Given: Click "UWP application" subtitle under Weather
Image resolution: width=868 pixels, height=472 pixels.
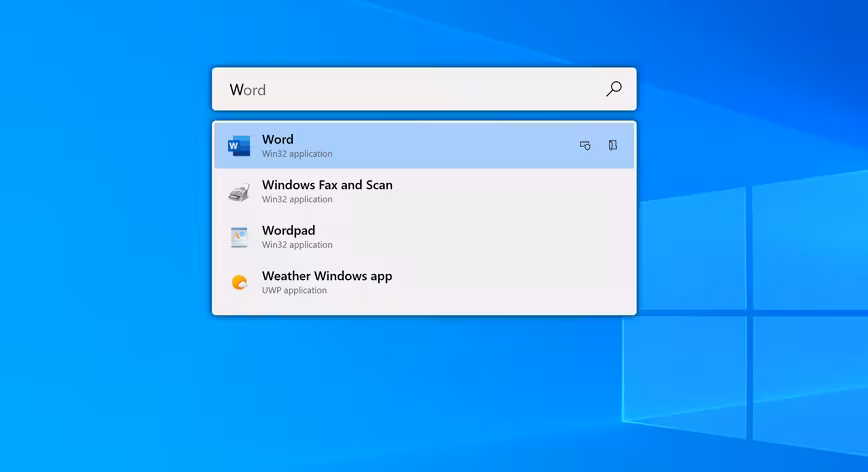Looking at the screenshot, I should coord(294,291).
